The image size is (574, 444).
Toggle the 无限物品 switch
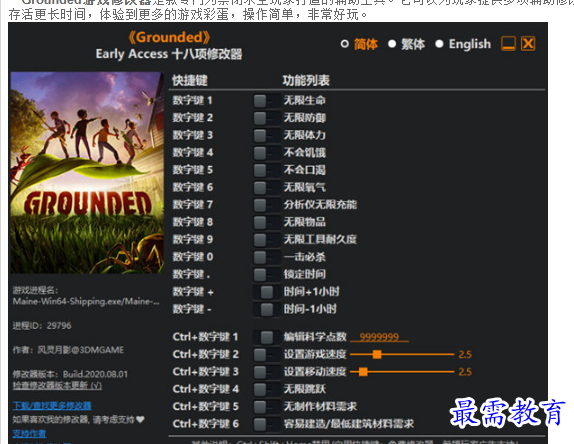point(266,222)
